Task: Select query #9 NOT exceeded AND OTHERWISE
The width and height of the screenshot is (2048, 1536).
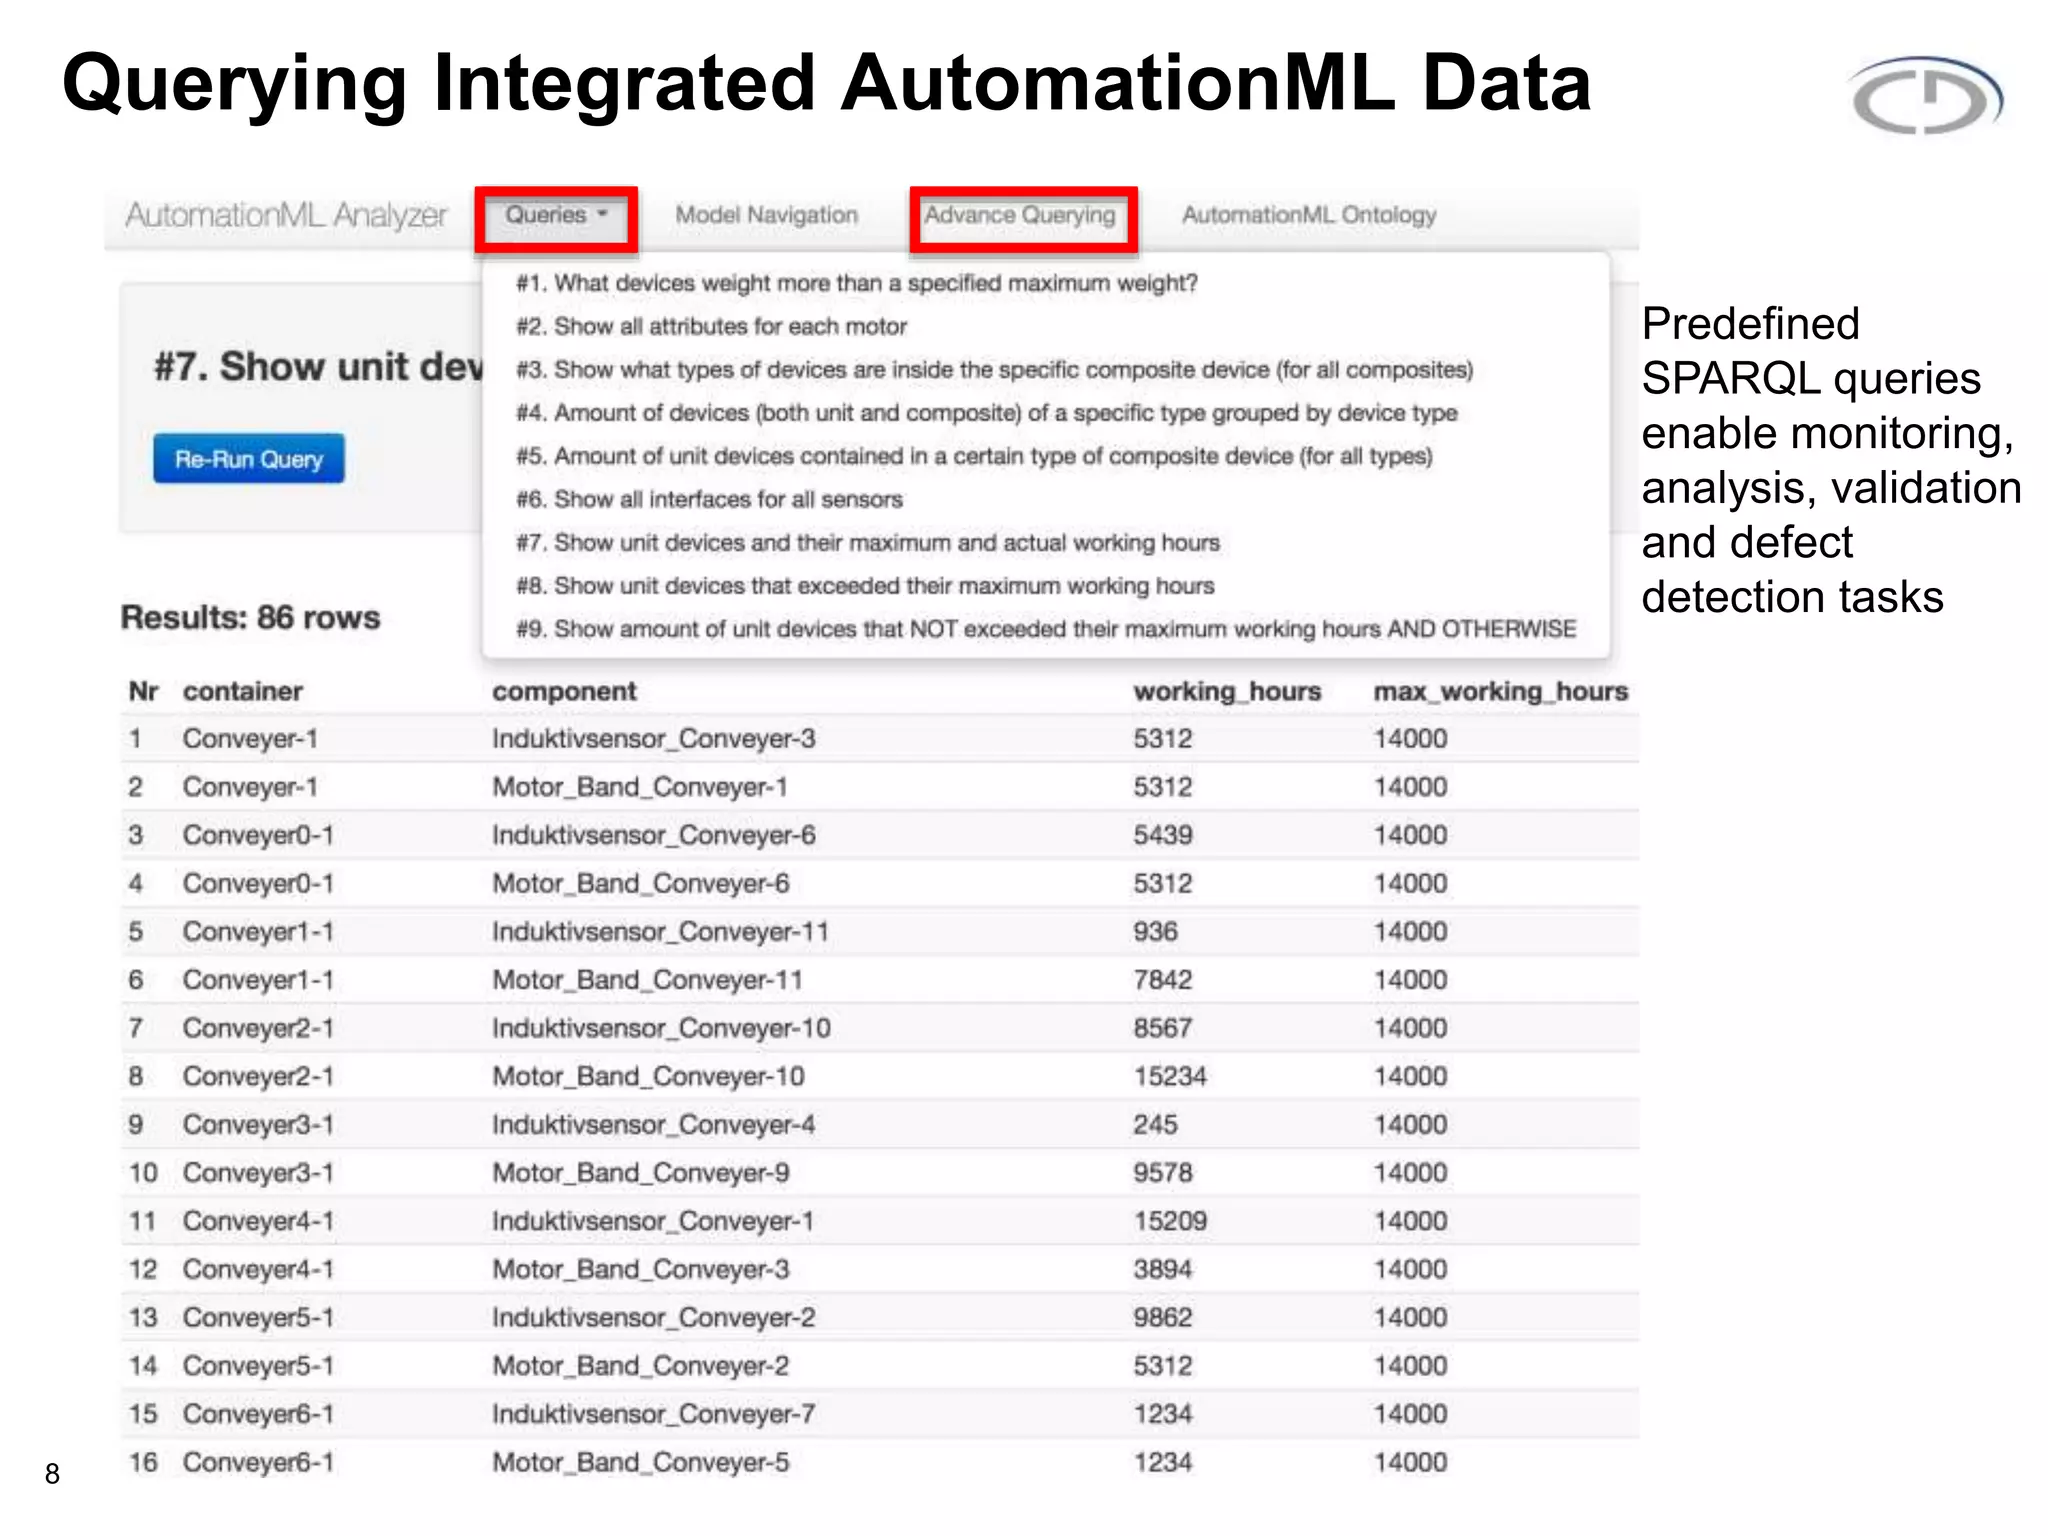Action: coord(1046,629)
